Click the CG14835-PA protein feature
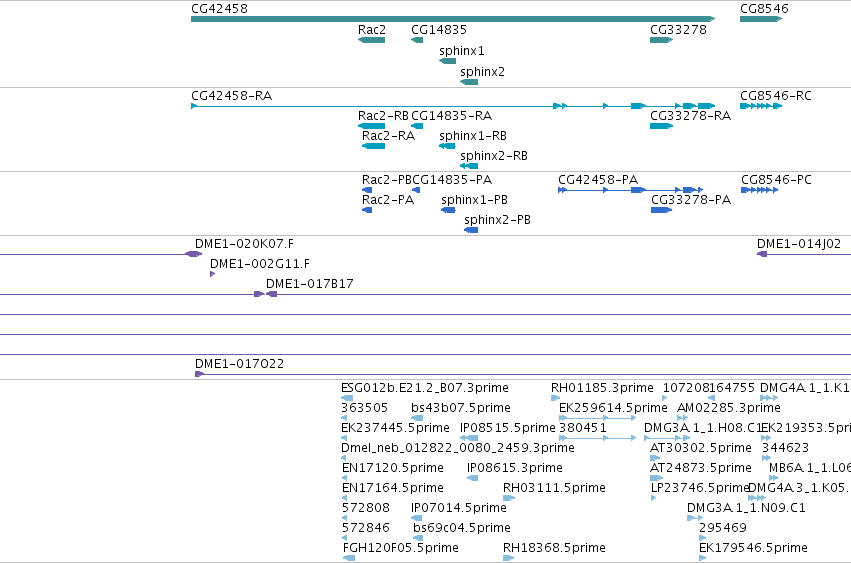The image size is (851, 563). click(416, 190)
